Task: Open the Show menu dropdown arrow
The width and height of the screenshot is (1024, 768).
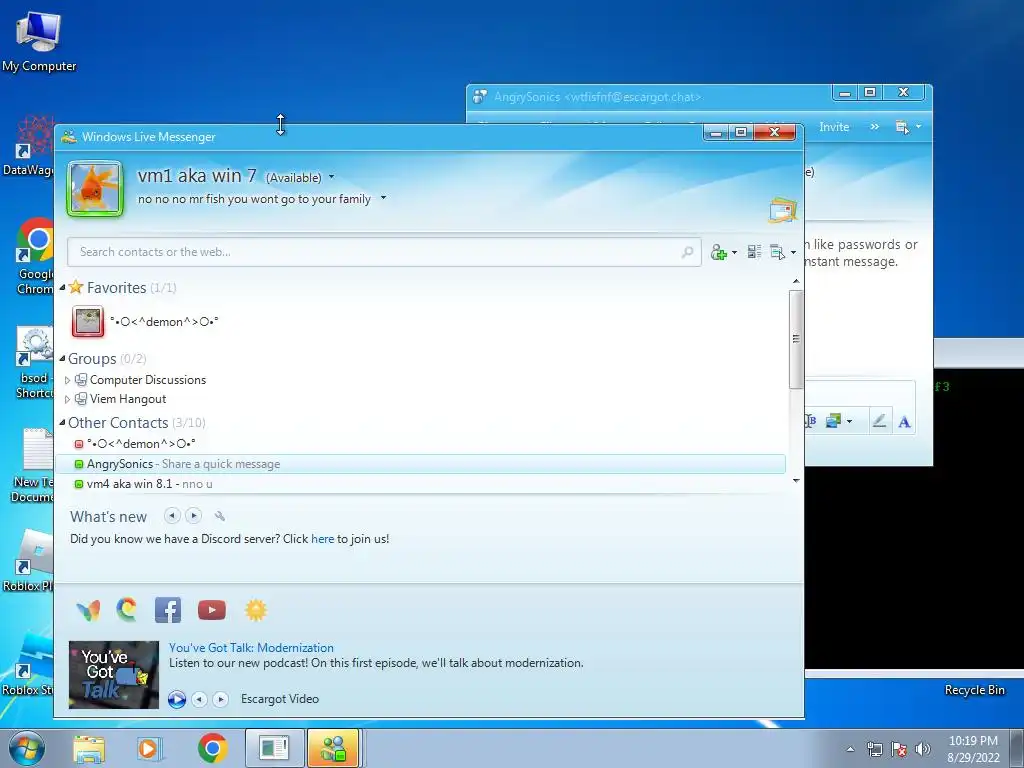Action: 793,253
